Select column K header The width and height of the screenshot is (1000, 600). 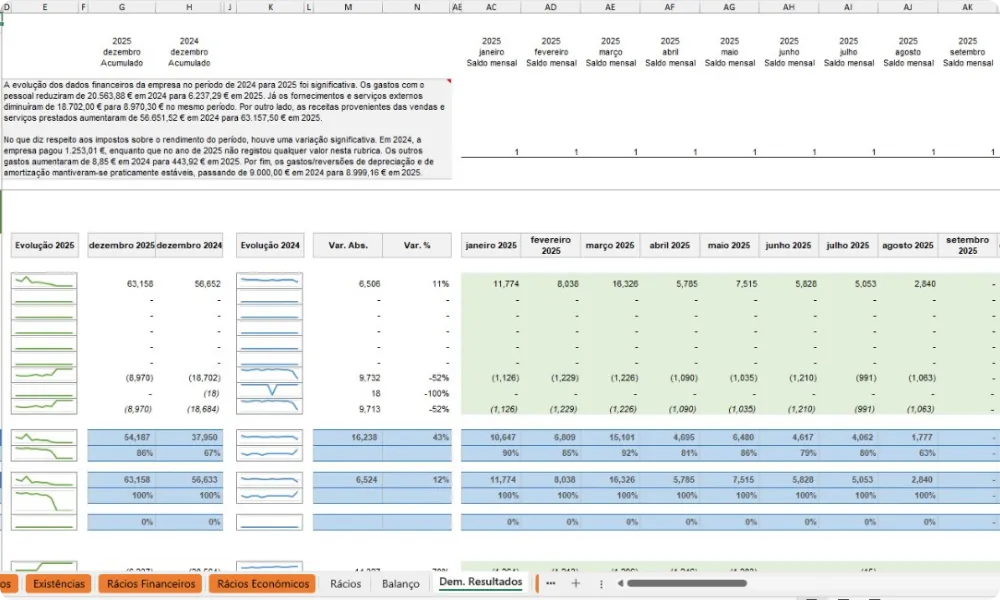click(270, 7)
